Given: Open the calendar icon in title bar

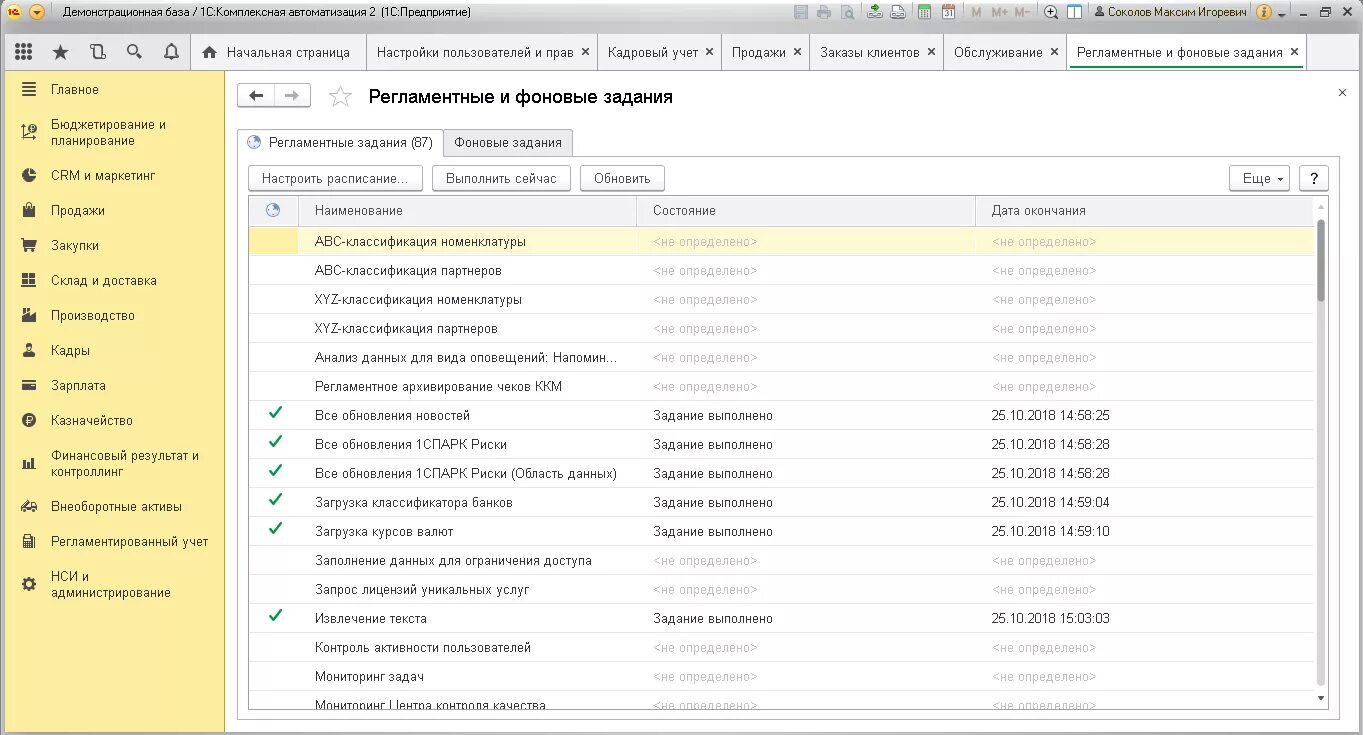Looking at the screenshot, I should click(949, 12).
